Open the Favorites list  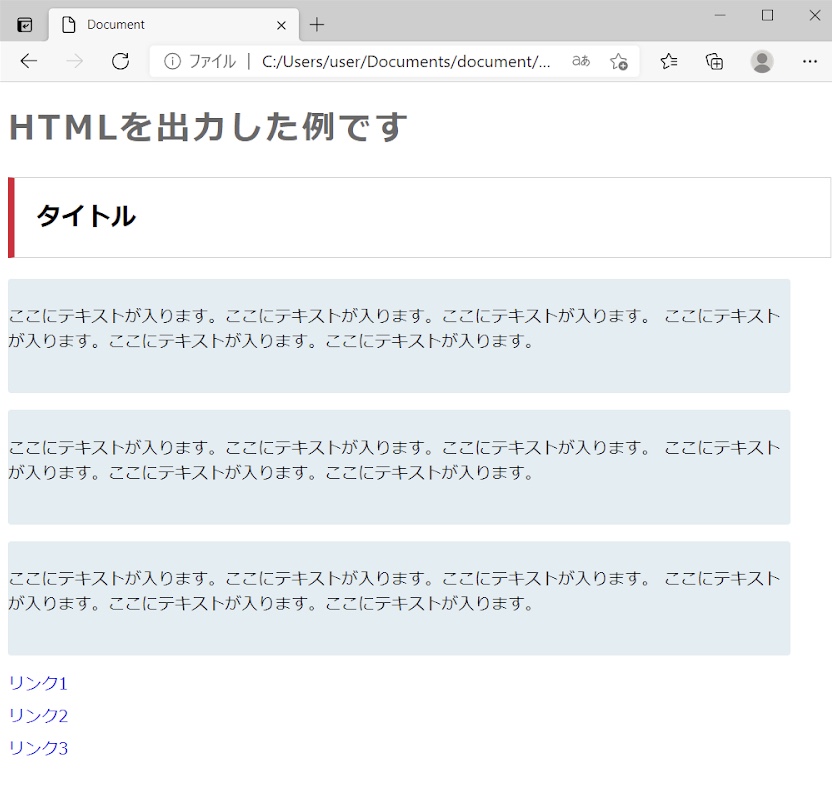coord(669,62)
